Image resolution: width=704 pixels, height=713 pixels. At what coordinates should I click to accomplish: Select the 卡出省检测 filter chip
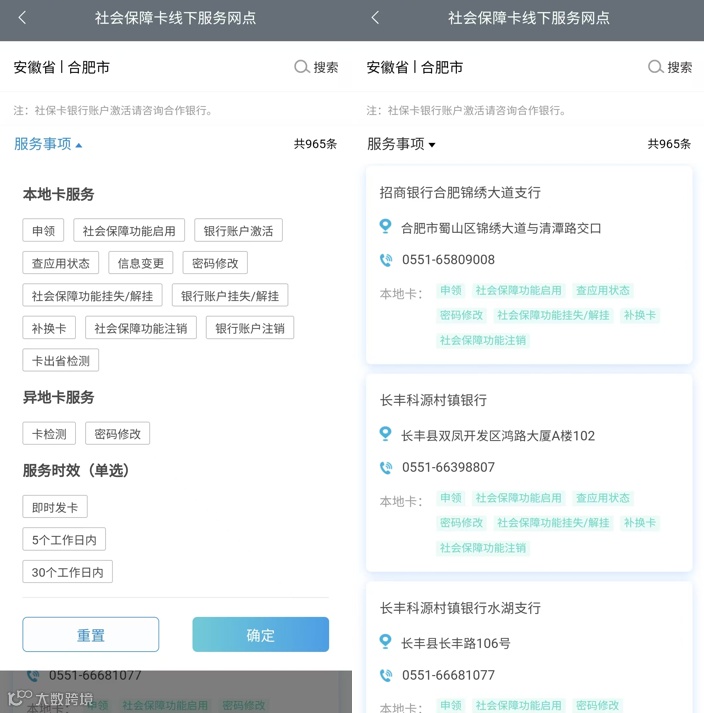click(60, 360)
